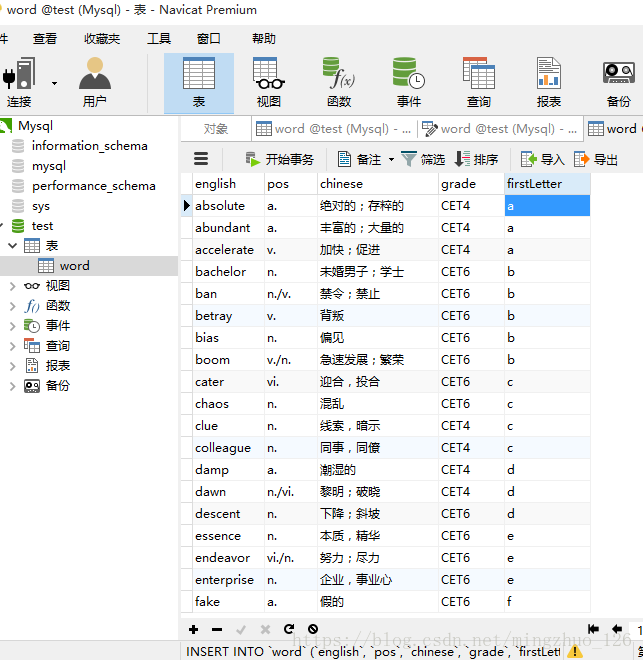Select the chinese cell '背叛'
Viewport: 643px width, 660px height.
pyautogui.click(x=377, y=316)
